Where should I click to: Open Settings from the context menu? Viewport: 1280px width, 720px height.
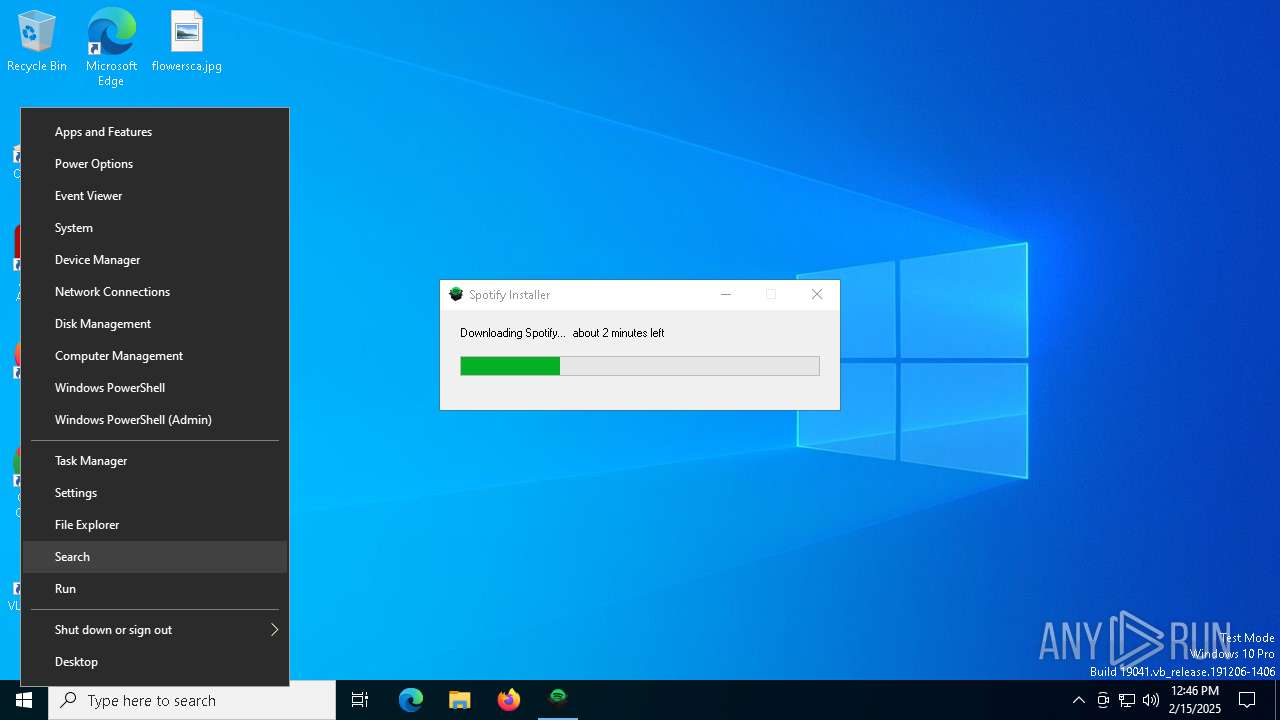(x=155, y=493)
